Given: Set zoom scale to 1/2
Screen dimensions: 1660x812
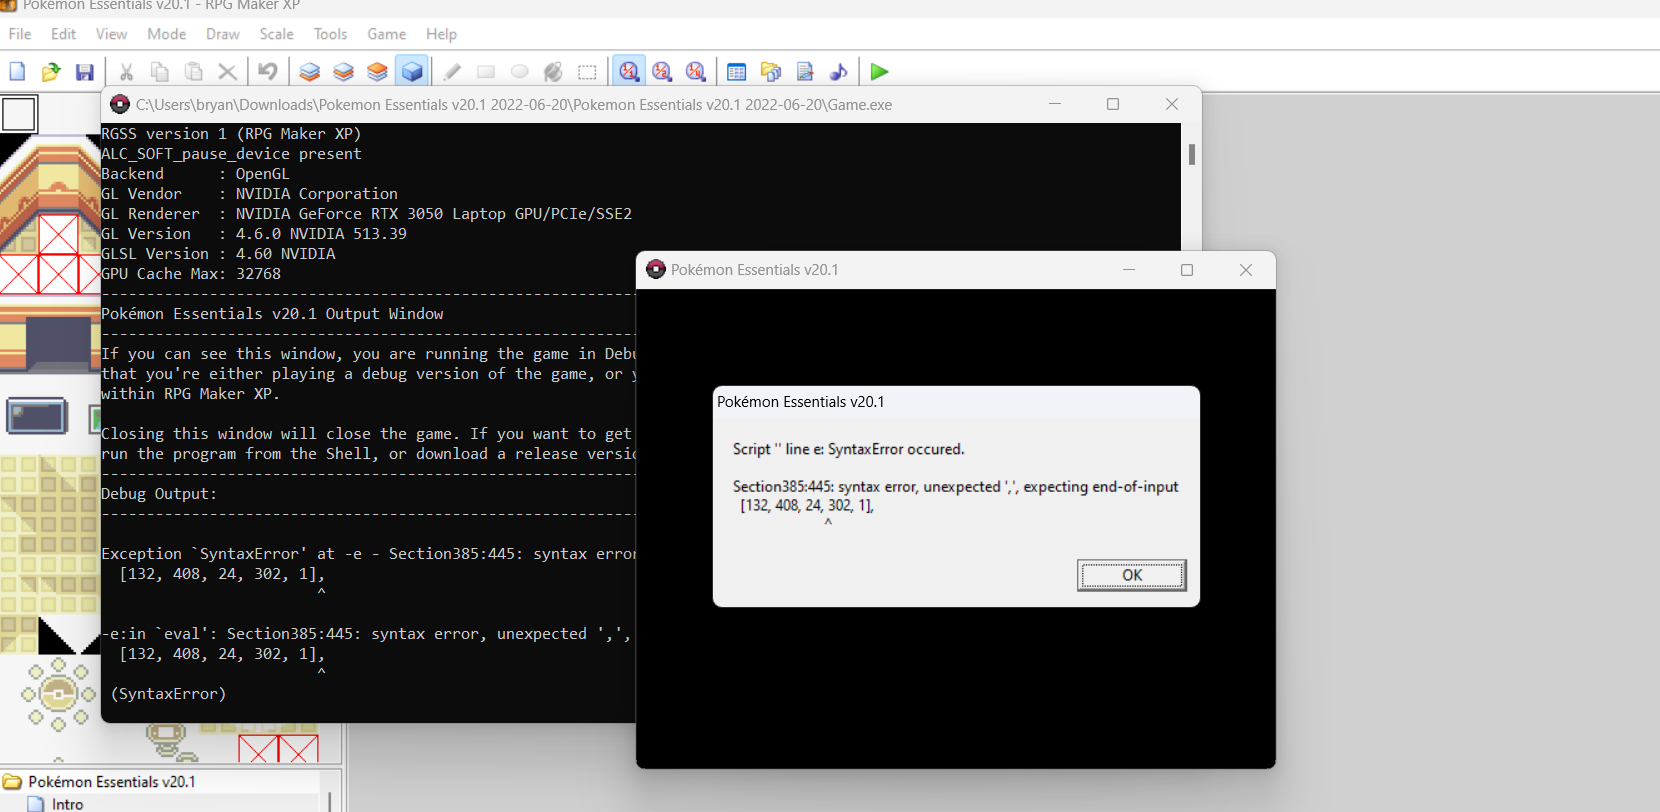Looking at the screenshot, I should pos(662,72).
